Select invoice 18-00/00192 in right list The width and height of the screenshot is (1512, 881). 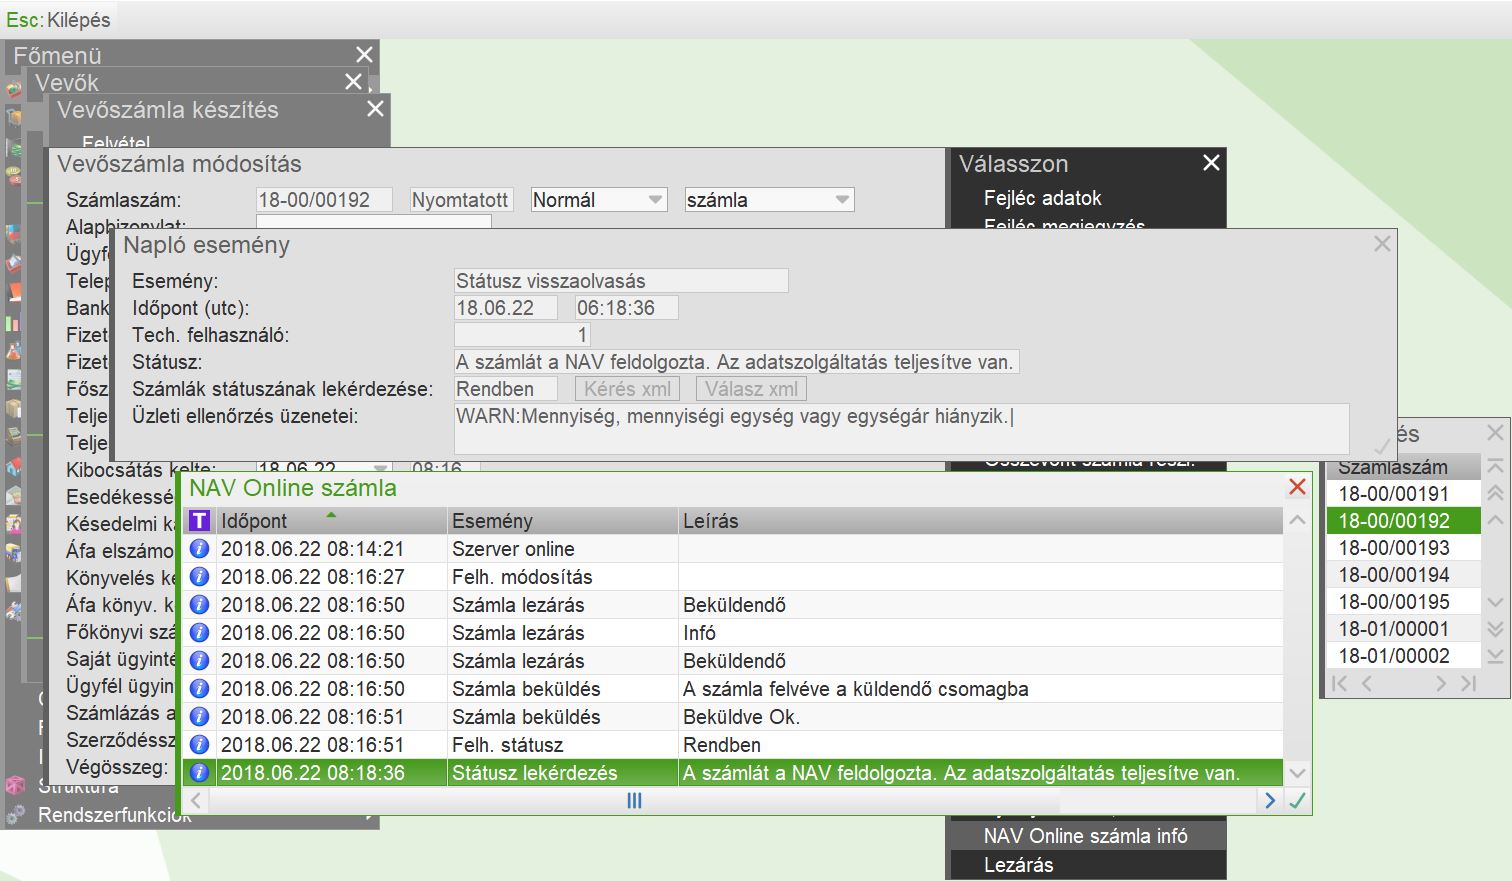[x=1402, y=521]
